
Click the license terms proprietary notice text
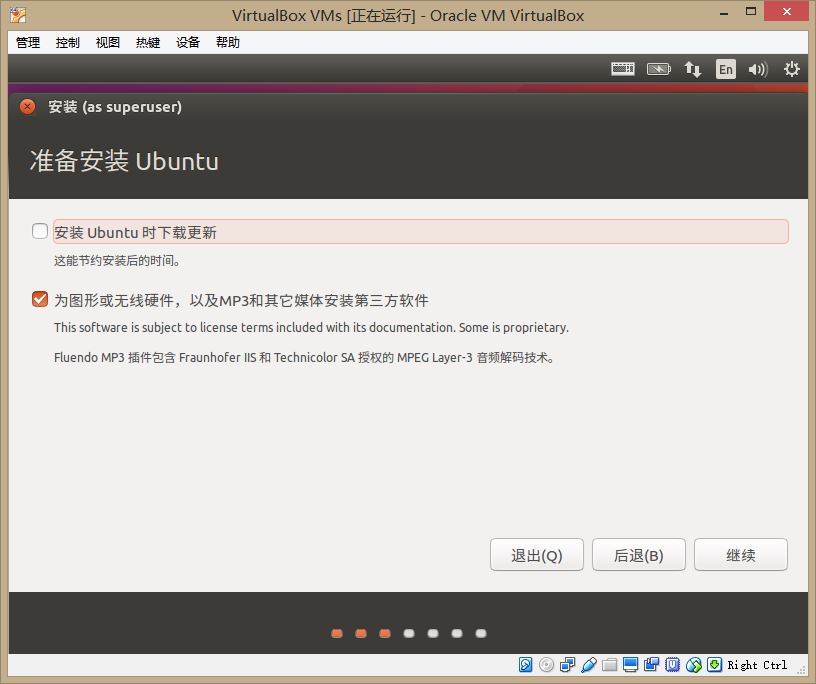(311, 327)
